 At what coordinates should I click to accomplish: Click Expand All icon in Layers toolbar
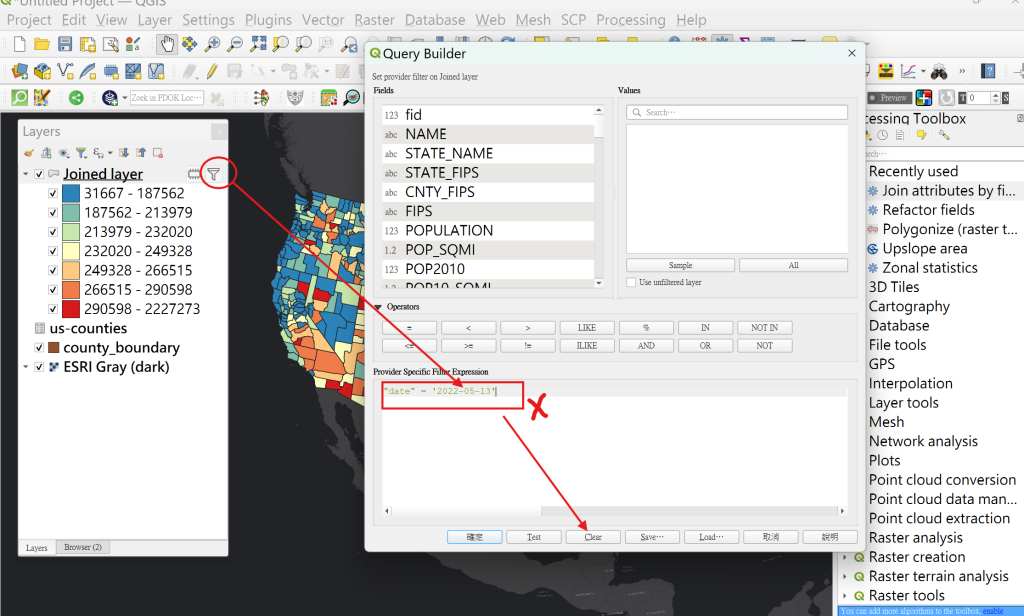123,153
